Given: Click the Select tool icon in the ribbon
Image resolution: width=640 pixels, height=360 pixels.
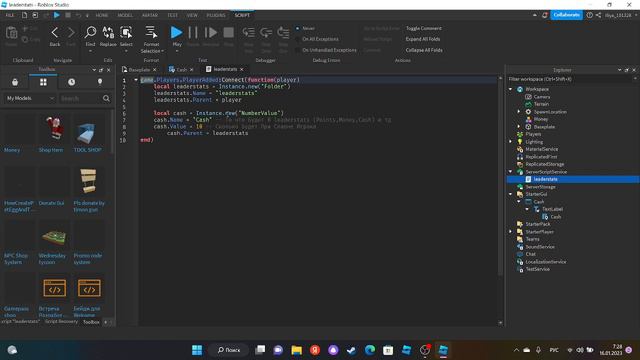Looking at the screenshot, I should [x=126, y=32].
